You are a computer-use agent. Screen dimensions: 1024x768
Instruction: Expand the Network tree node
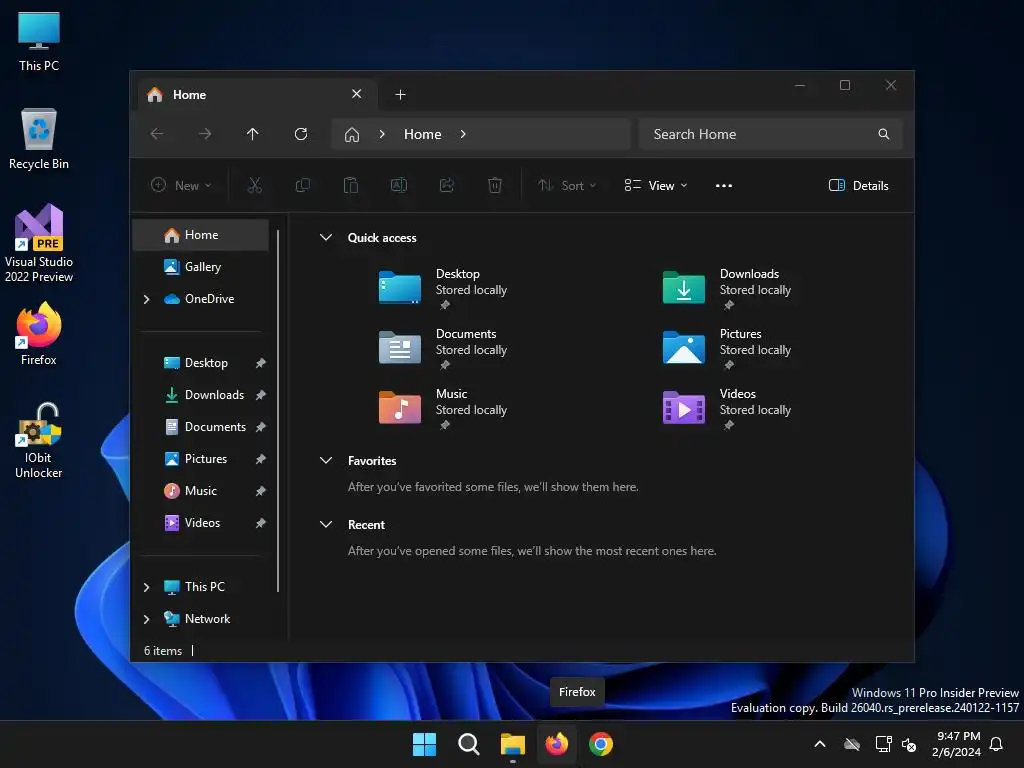(146, 619)
